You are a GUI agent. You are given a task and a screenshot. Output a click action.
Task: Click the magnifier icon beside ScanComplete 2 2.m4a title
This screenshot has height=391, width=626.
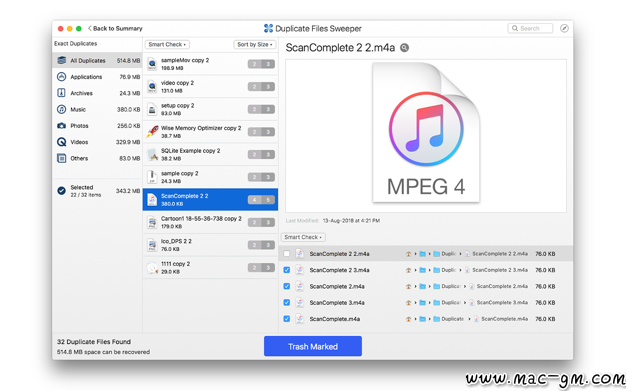pyautogui.click(x=404, y=48)
